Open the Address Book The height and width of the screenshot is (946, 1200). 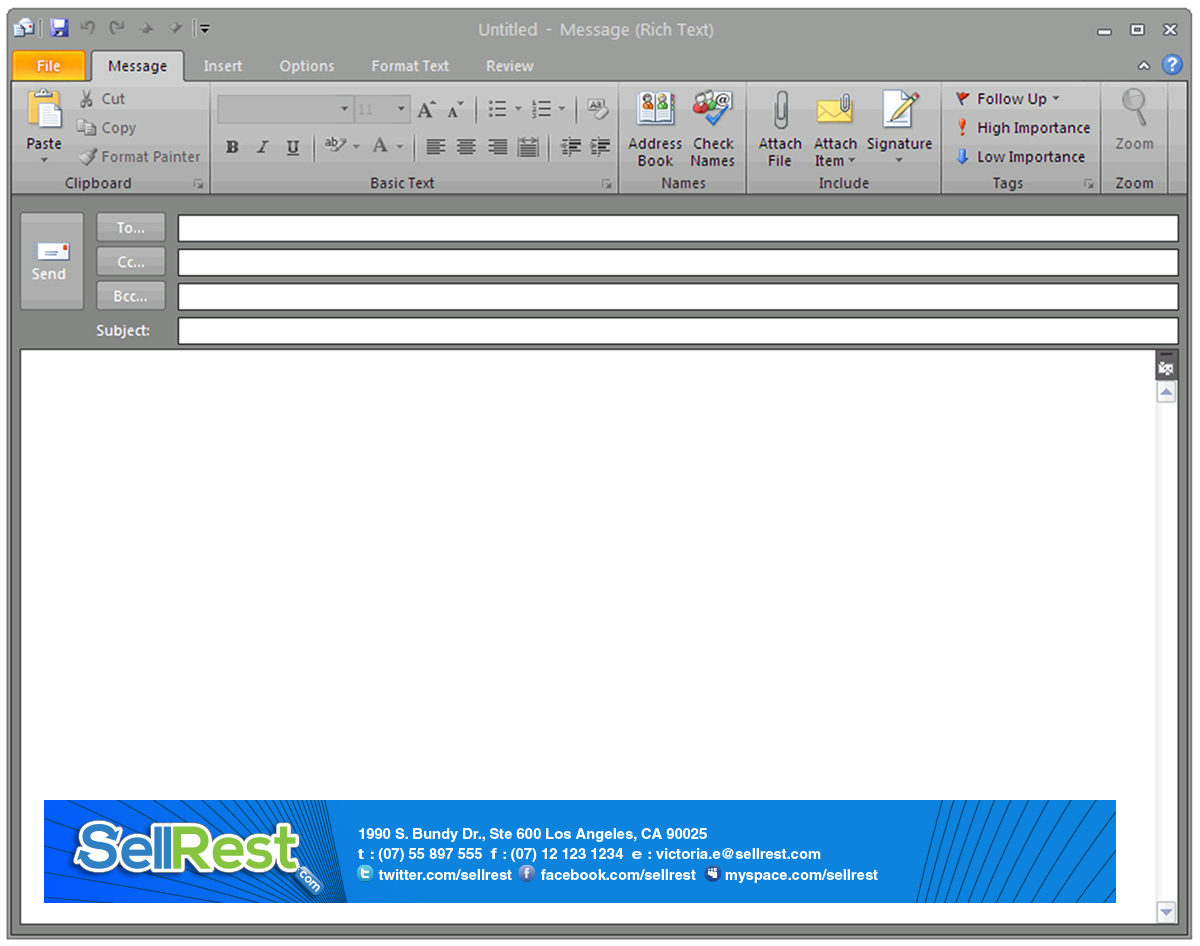(x=655, y=129)
